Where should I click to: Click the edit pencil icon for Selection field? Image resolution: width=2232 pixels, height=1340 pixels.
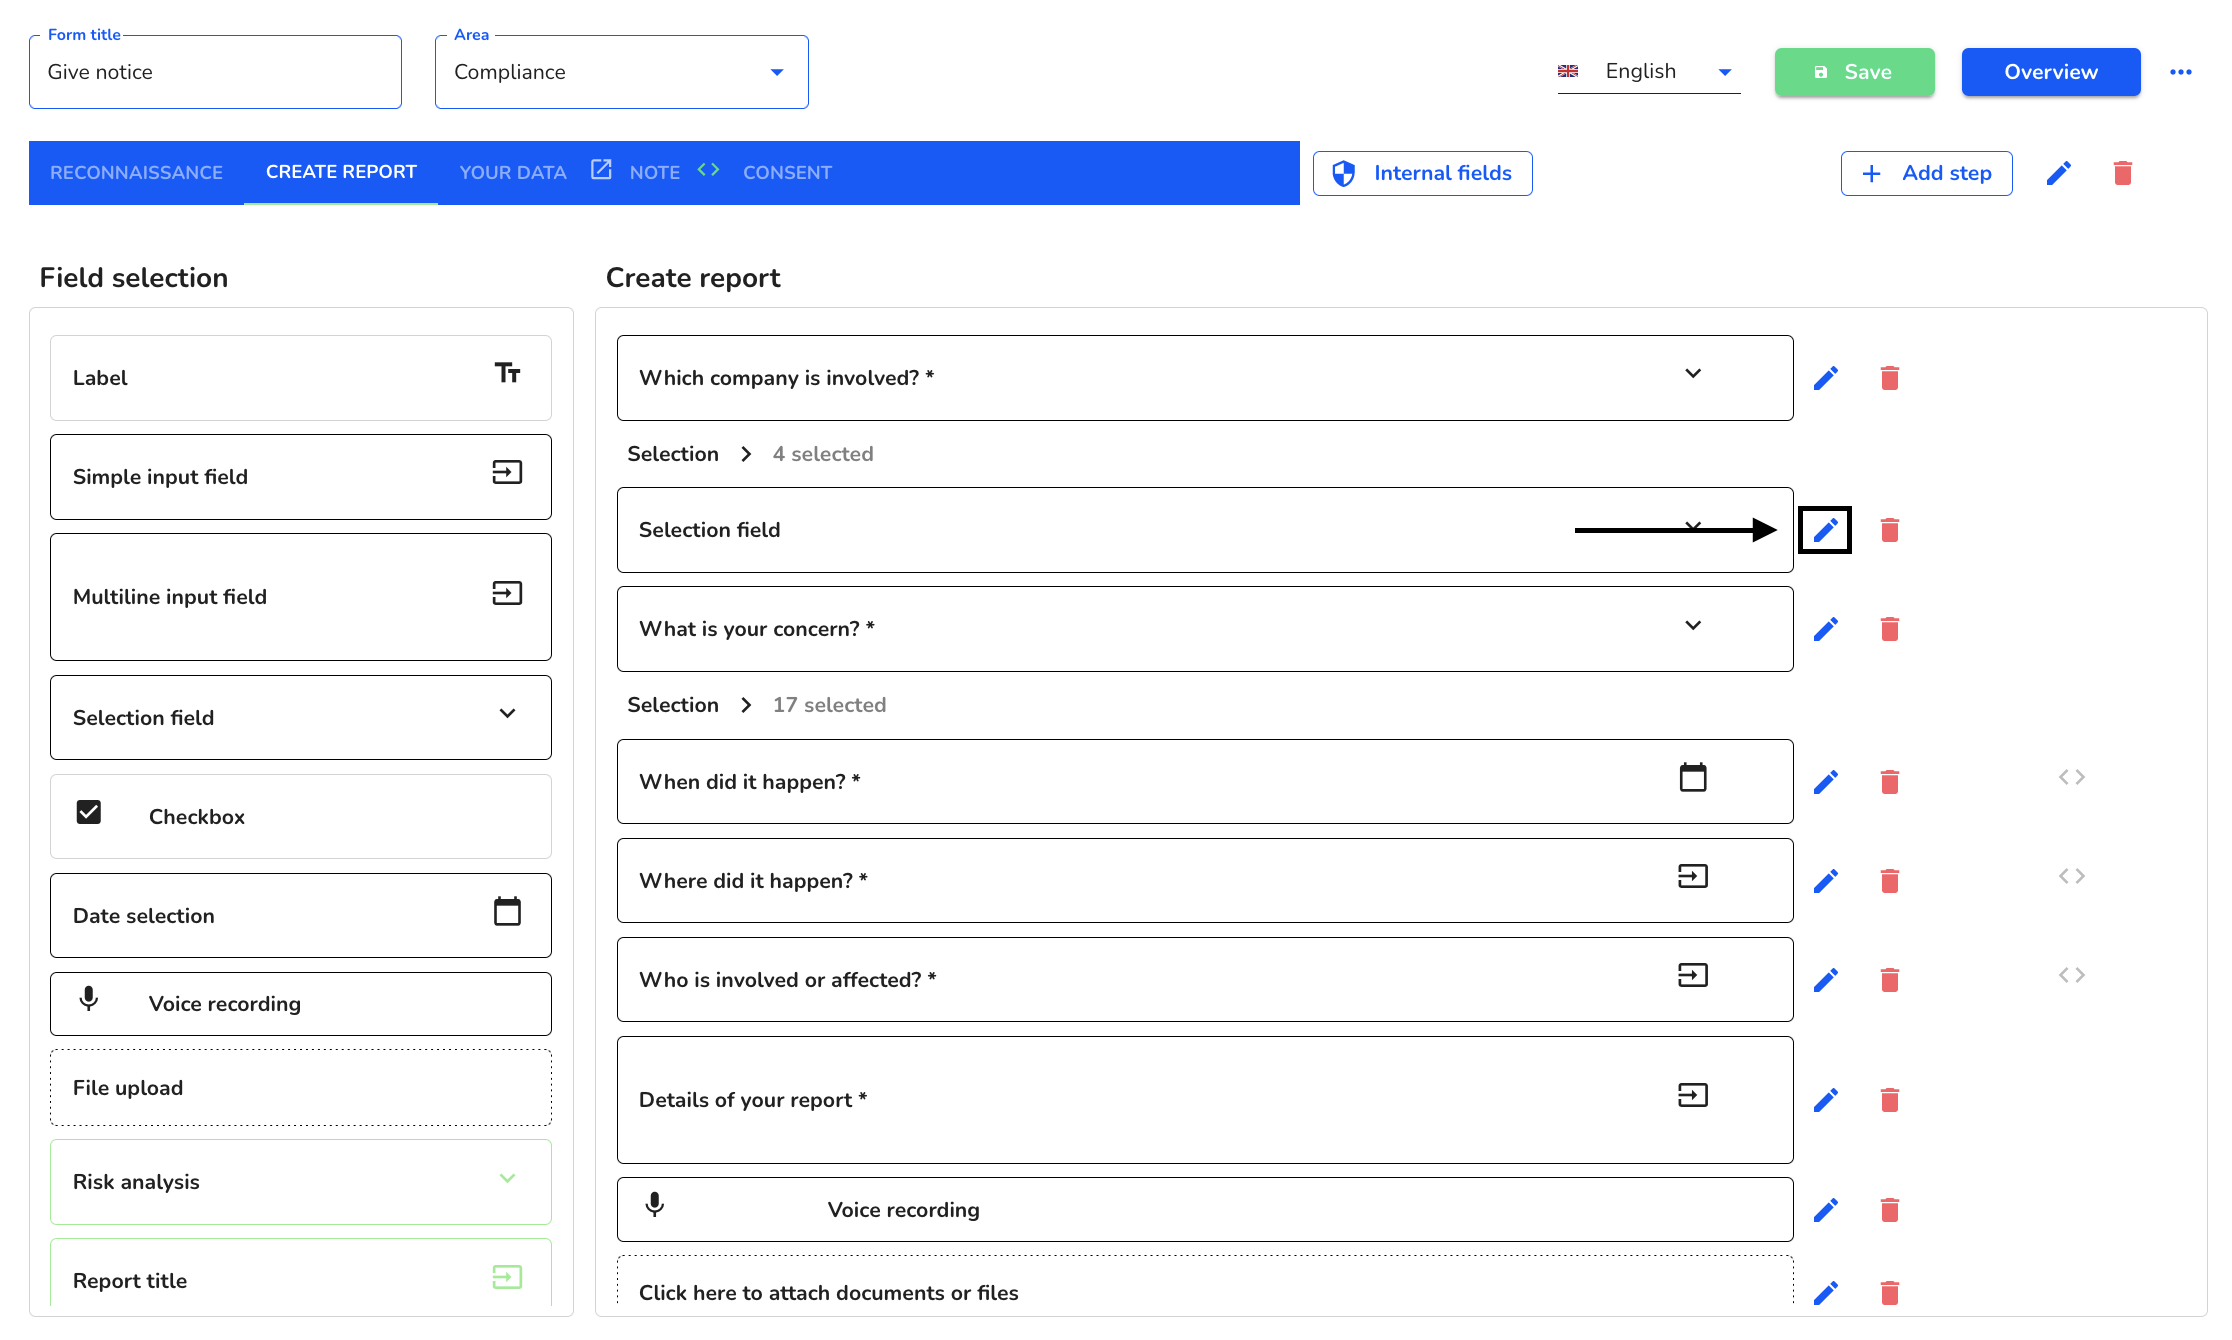(1825, 529)
